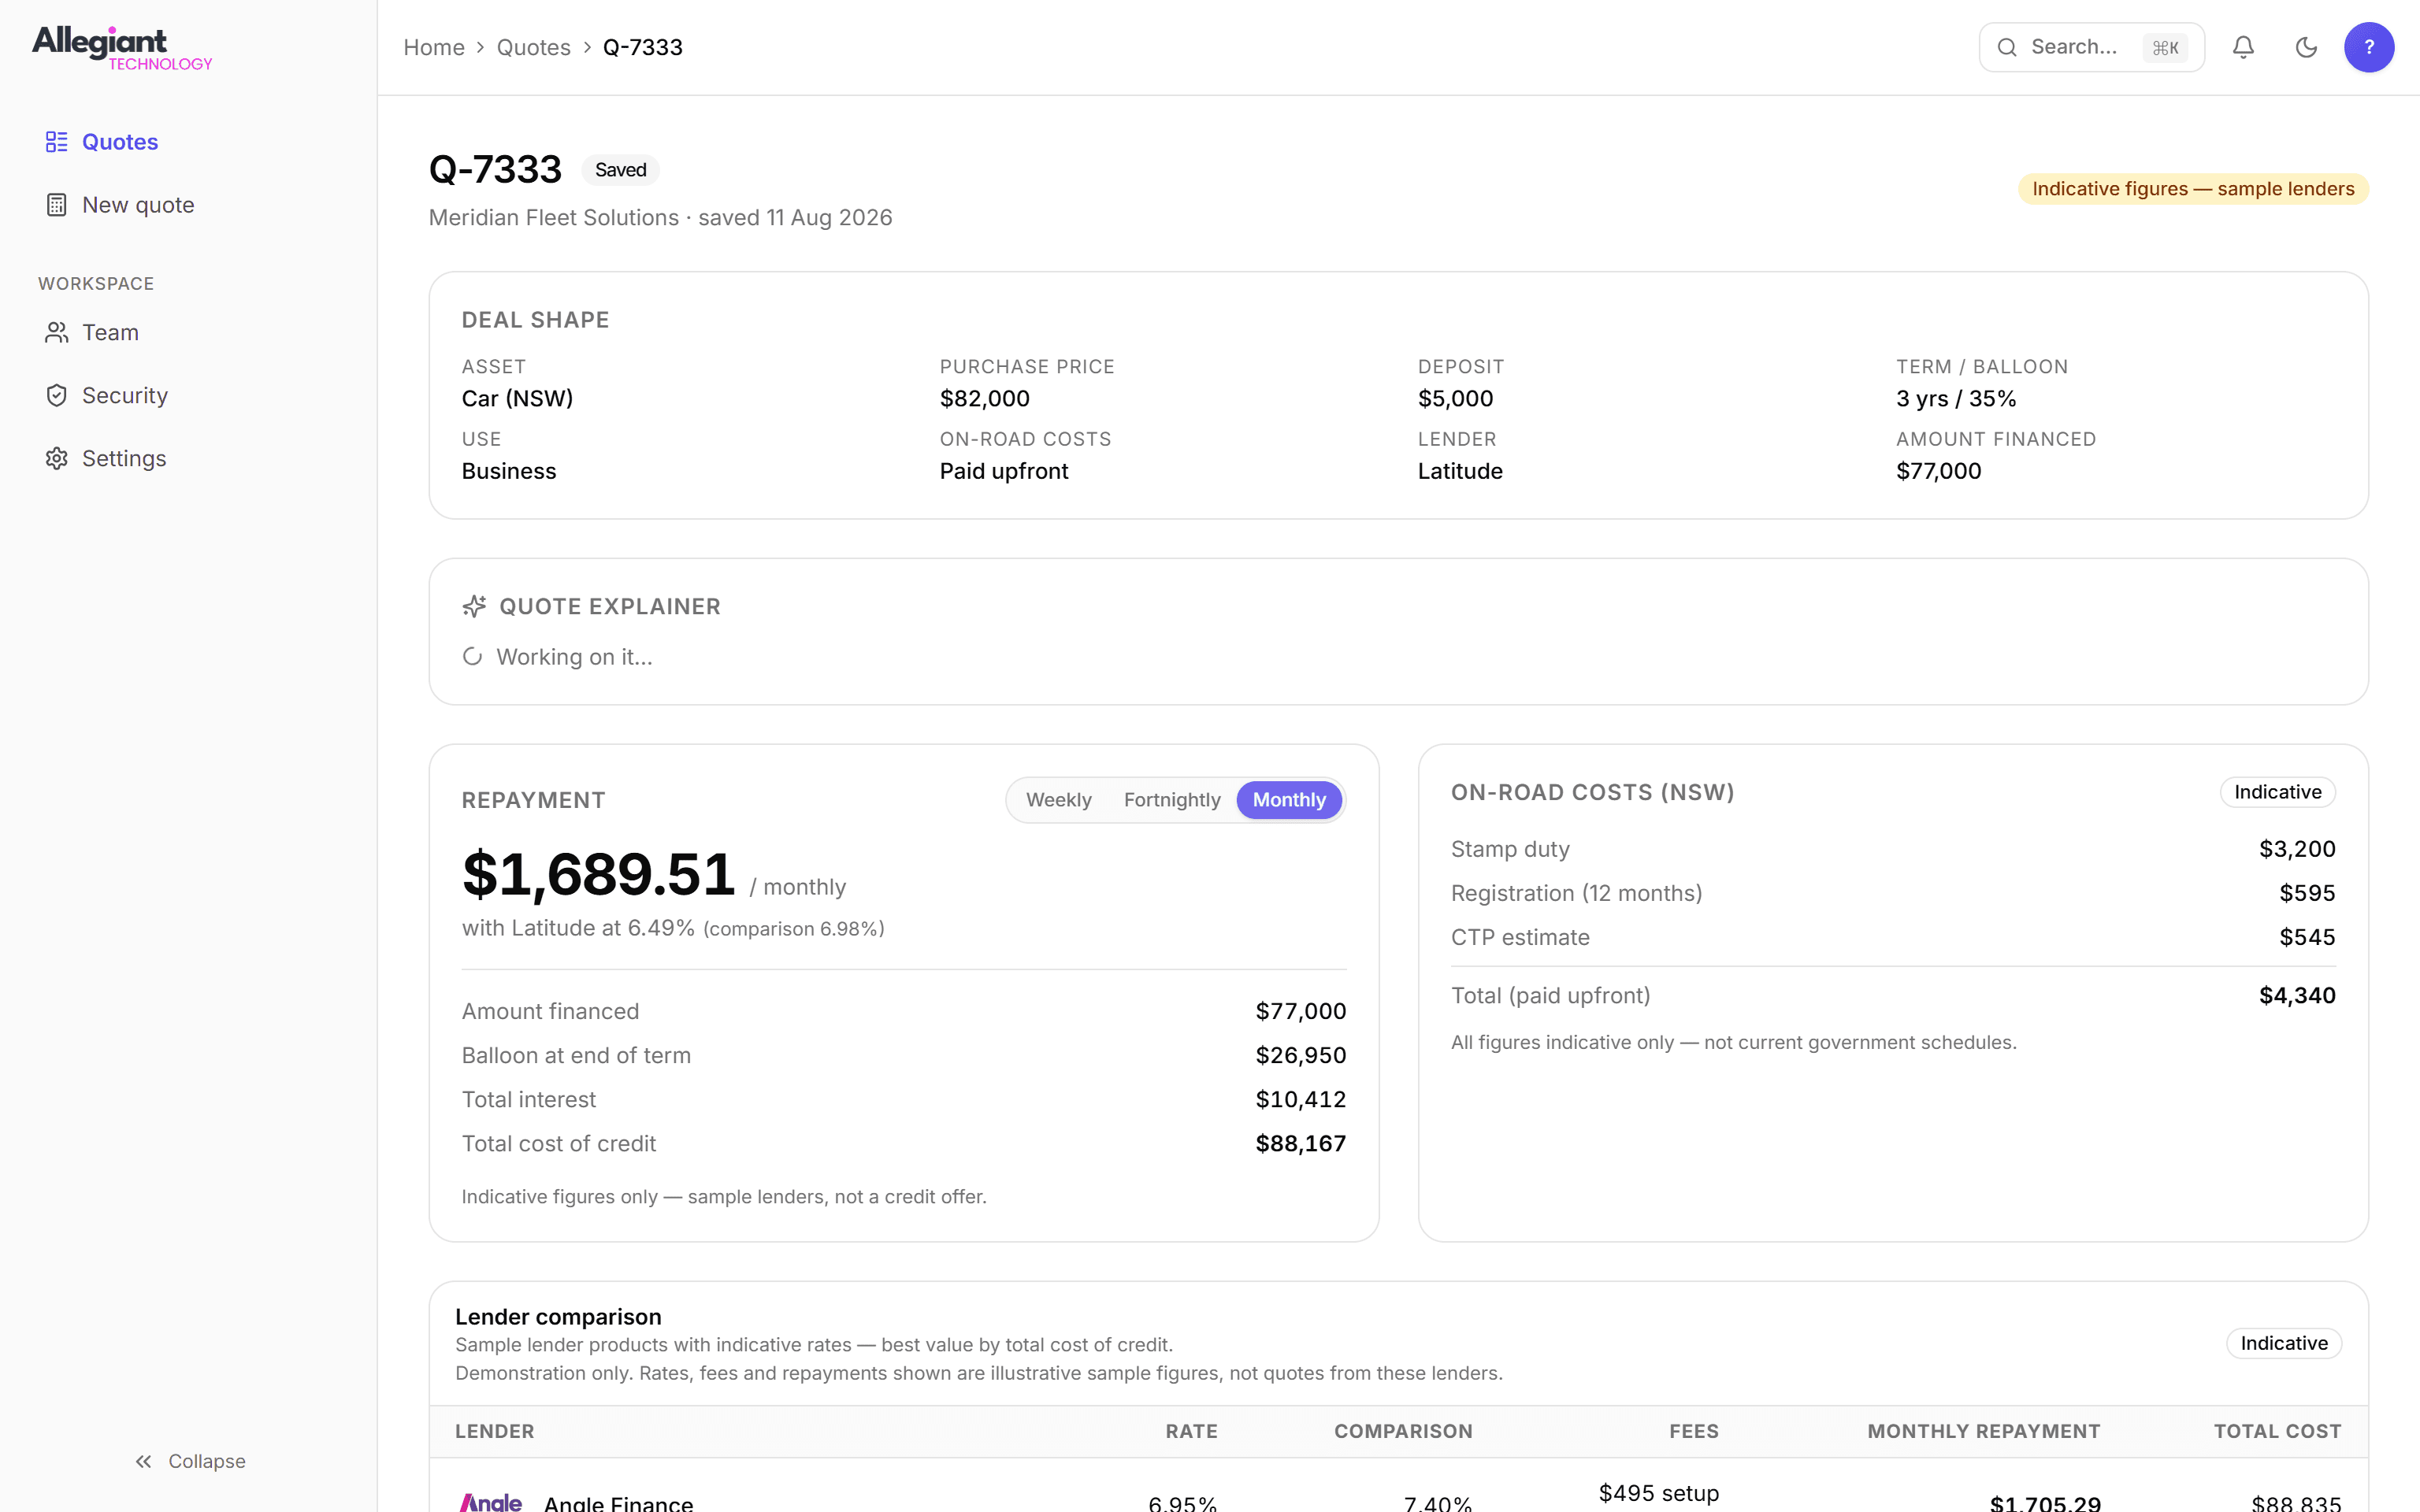Click the purchase price $82,000 value
The height and width of the screenshot is (1512, 2420).
pos(984,398)
